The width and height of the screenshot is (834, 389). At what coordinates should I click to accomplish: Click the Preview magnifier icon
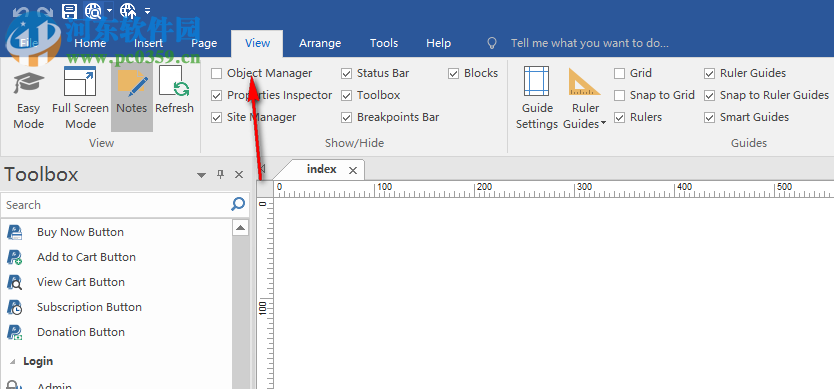coord(94,10)
